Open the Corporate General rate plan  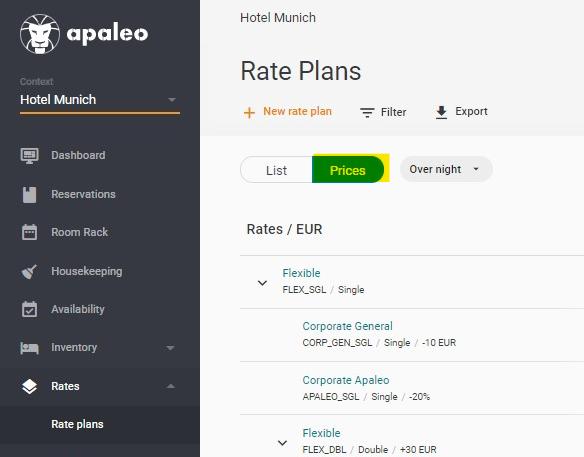coord(347,326)
